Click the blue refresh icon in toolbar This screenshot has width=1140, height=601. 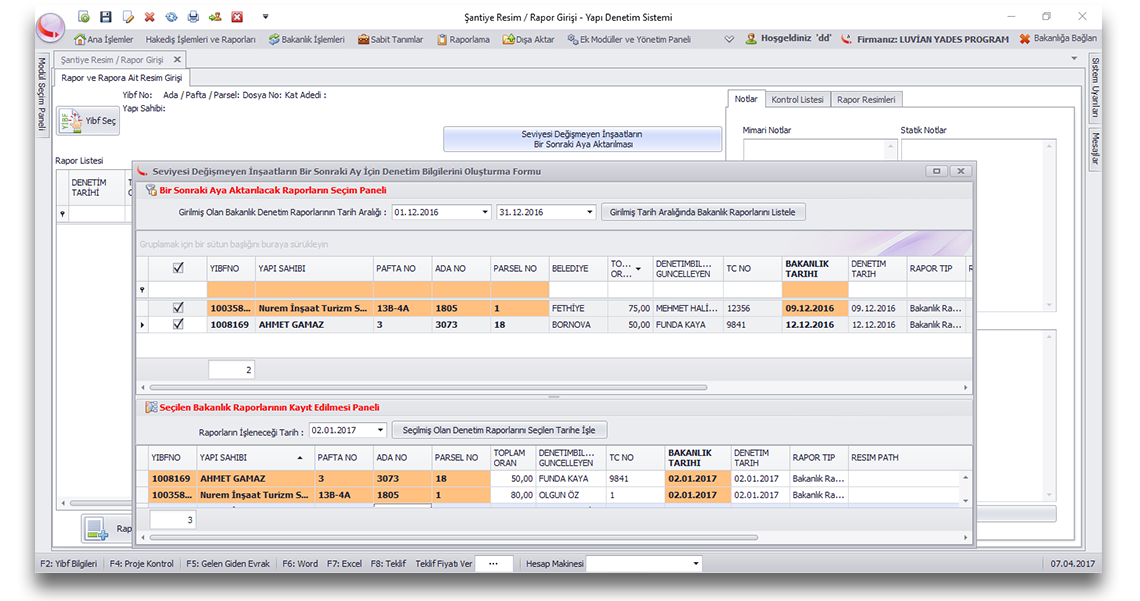[171, 17]
